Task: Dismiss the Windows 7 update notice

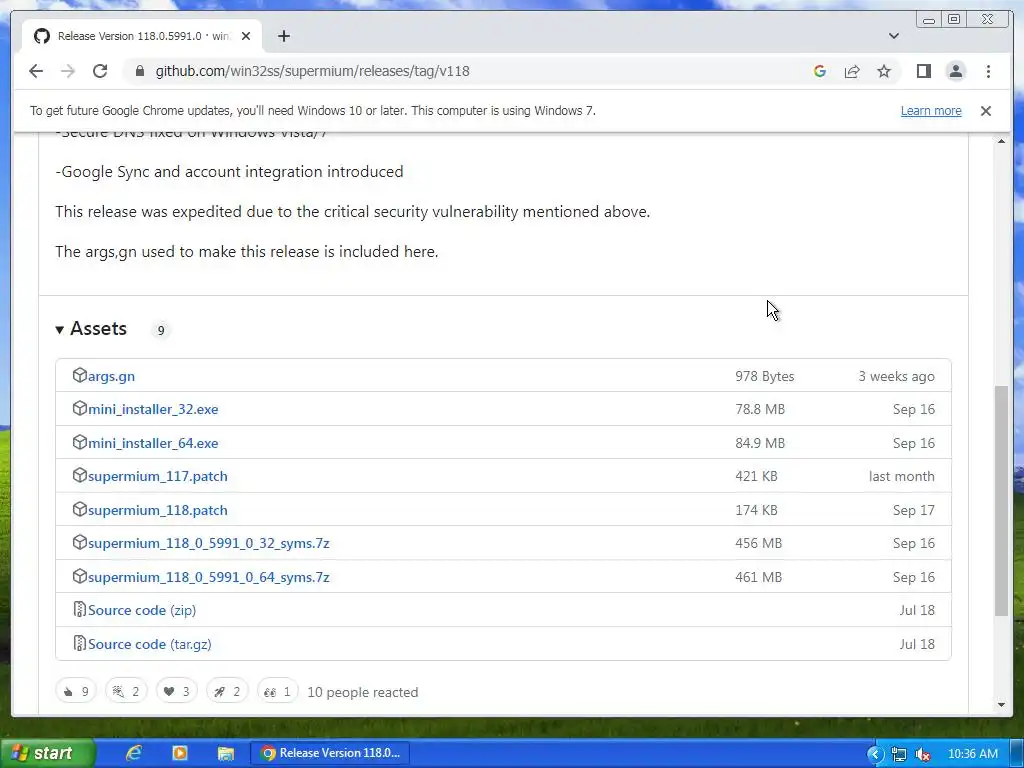Action: [x=985, y=111]
